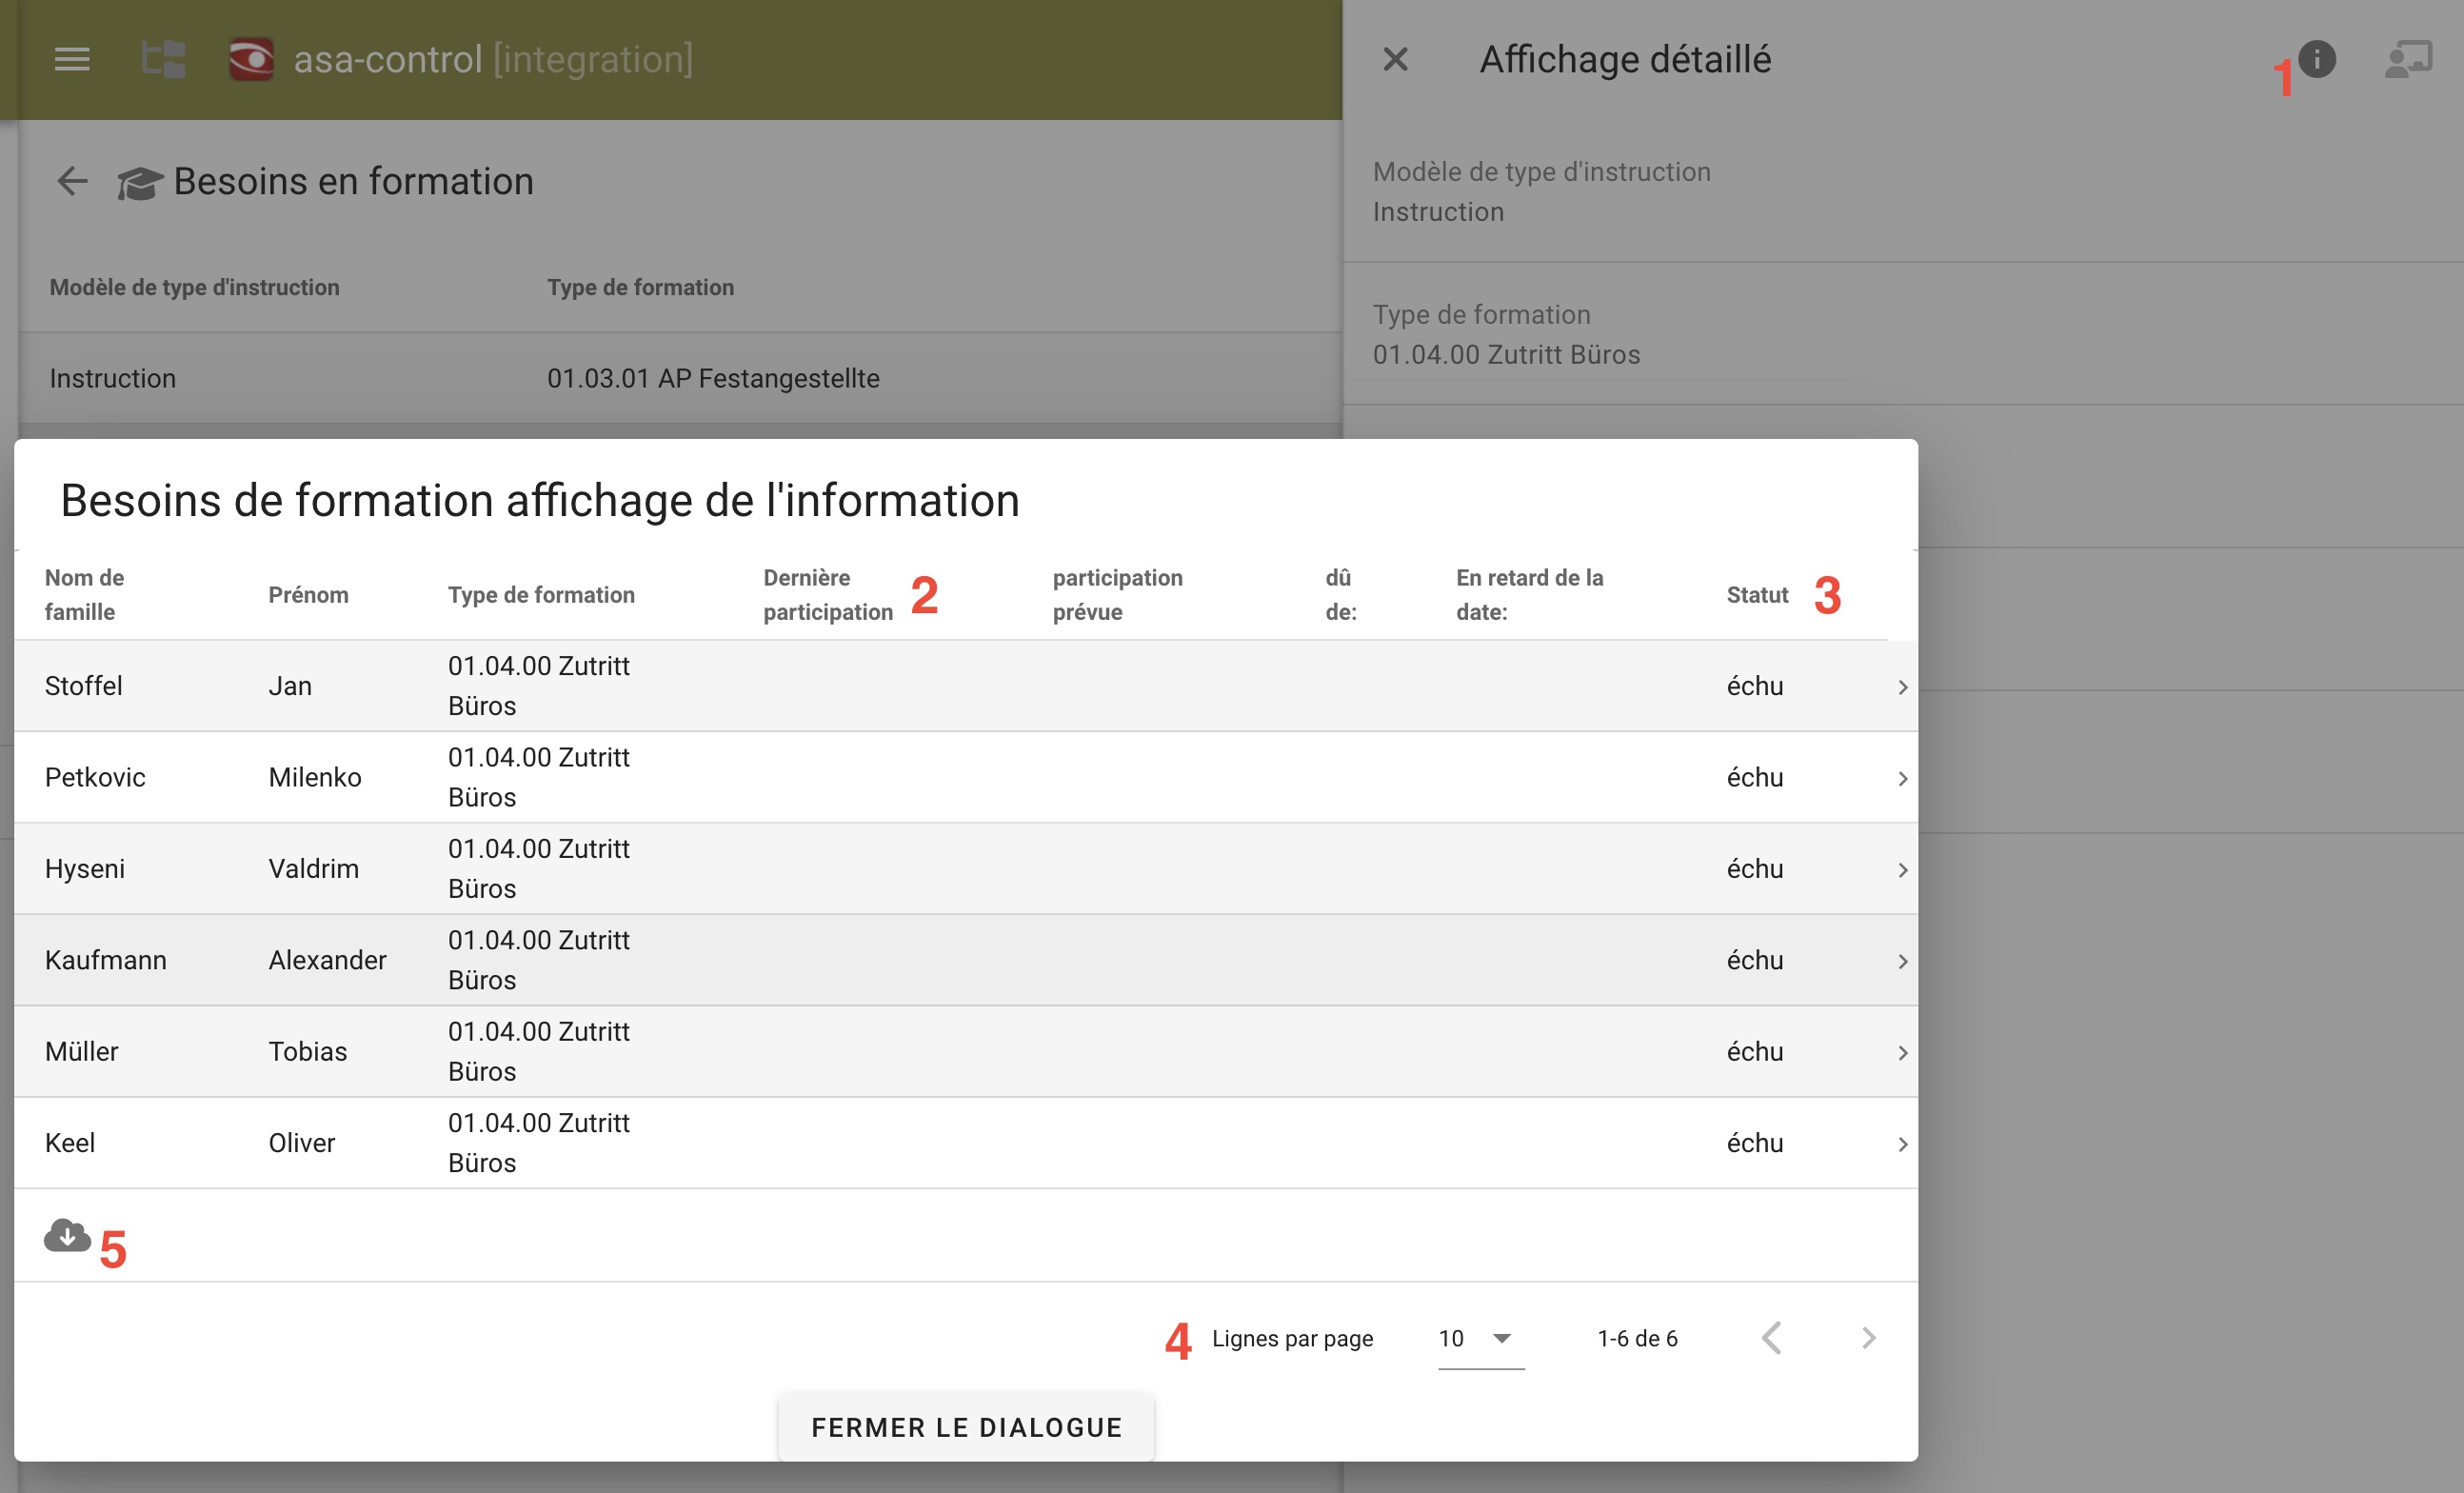The image size is (2464, 1493).
Task: Open the hamburger navigation menu
Action: pos(72,60)
